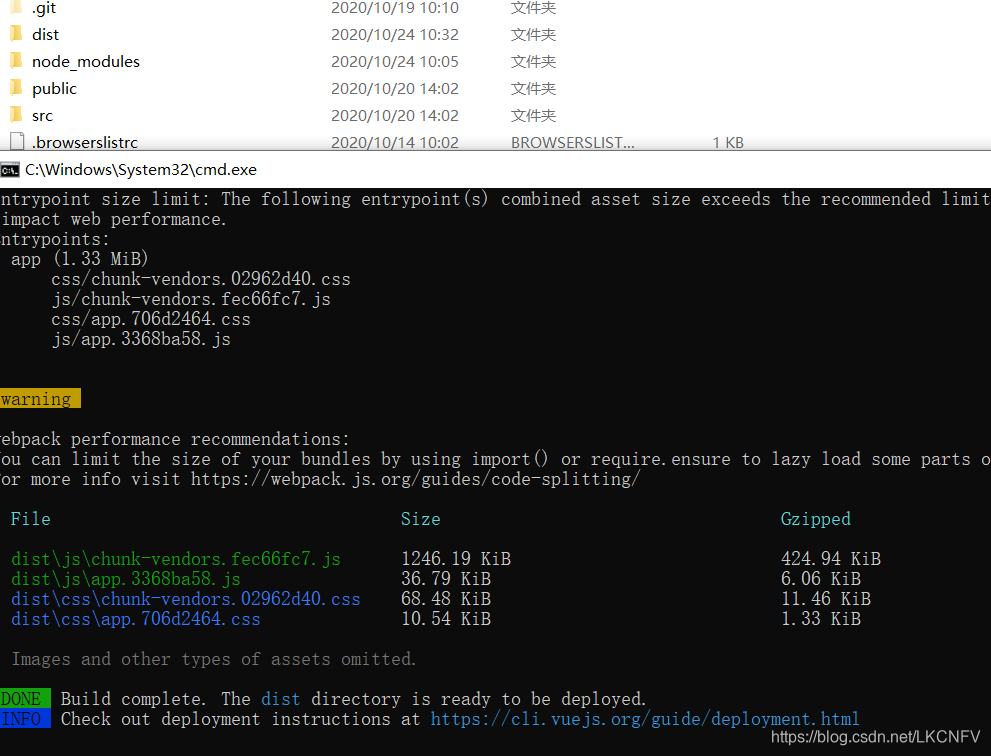Select the src folder name

point(42,116)
